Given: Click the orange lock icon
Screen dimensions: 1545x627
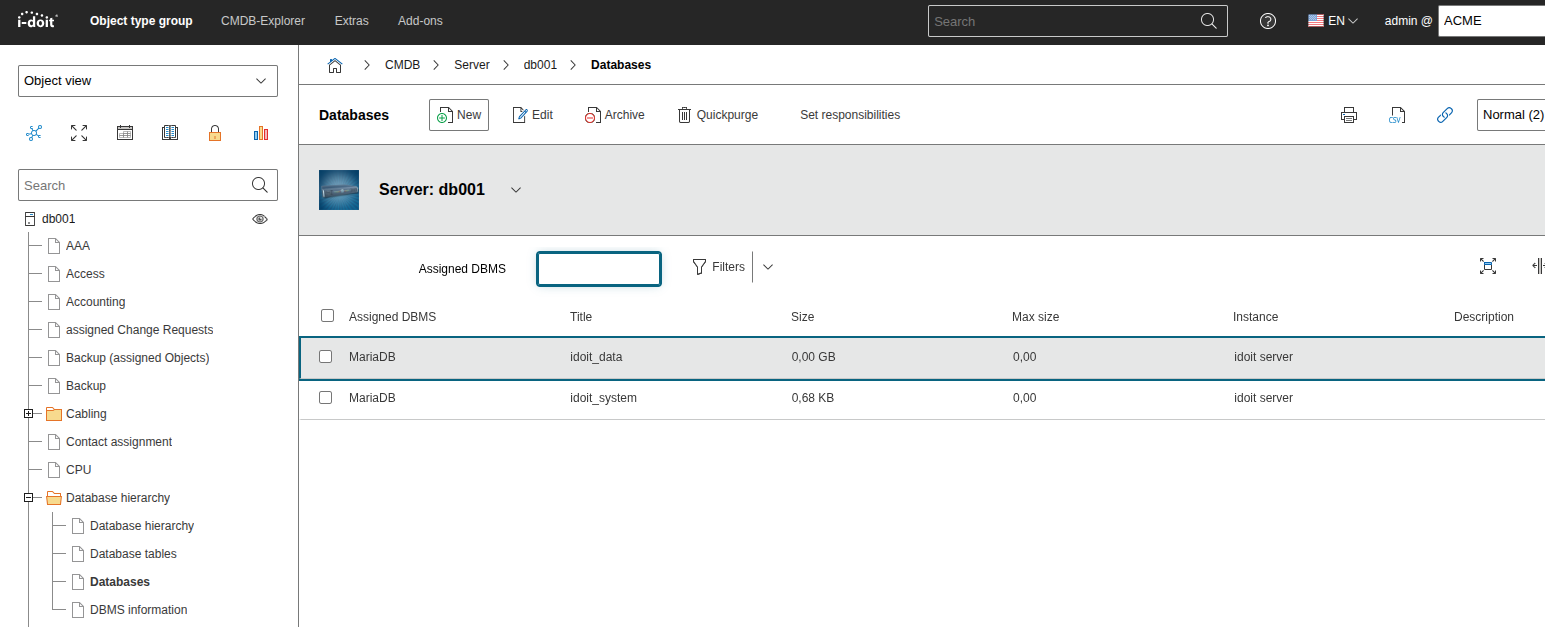Looking at the screenshot, I should [215, 133].
